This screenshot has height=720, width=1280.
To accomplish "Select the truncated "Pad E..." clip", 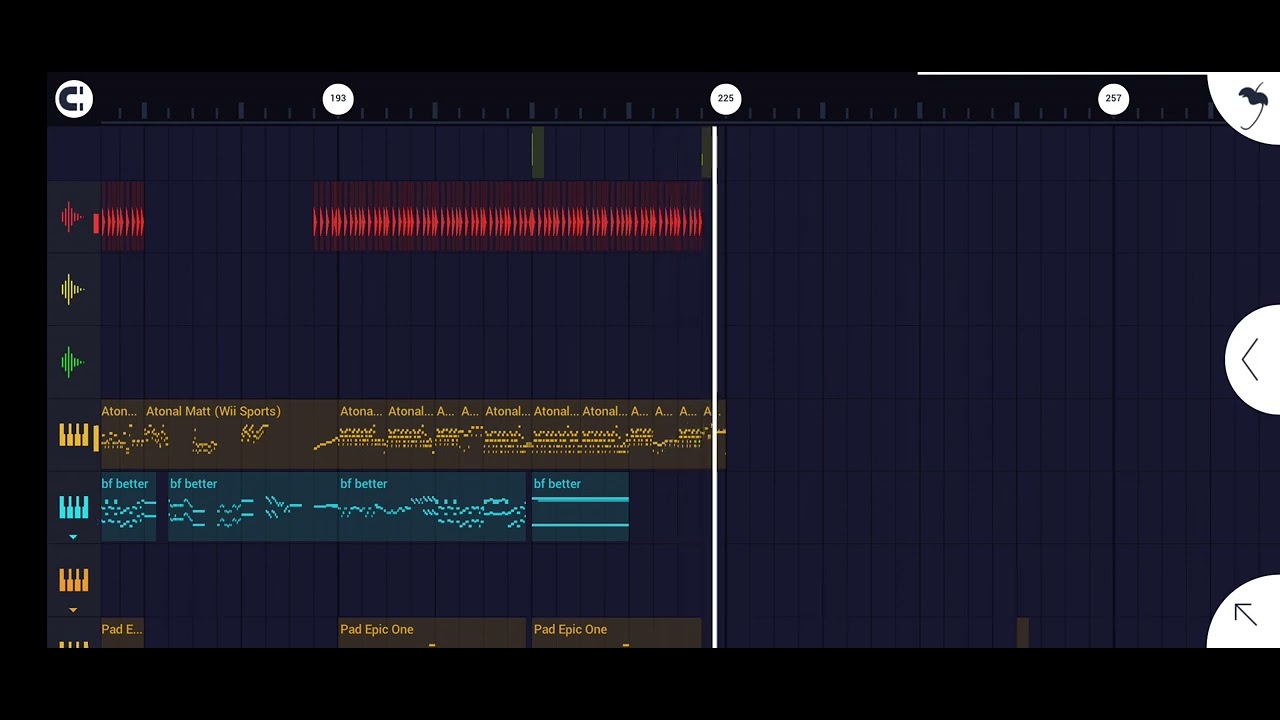I will [x=122, y=633].
